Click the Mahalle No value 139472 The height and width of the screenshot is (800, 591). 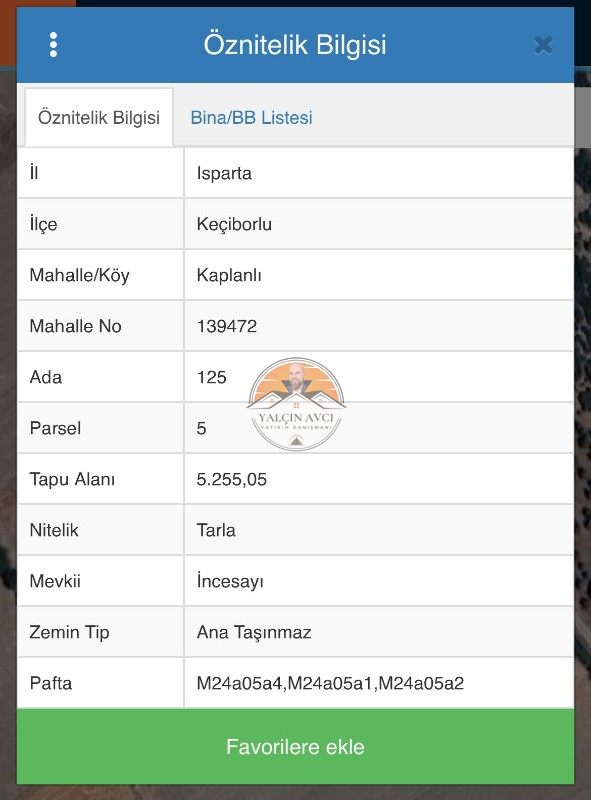[x=227, y=326]
